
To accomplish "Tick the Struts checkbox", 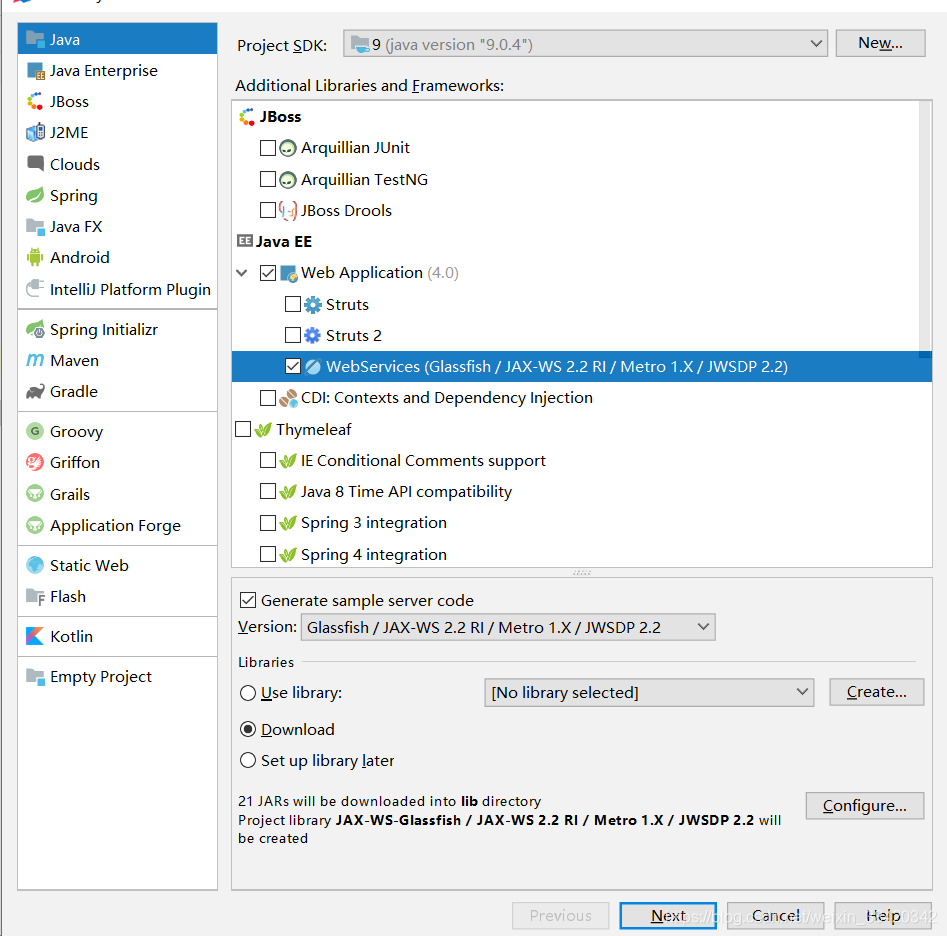I will coord(292,304).
